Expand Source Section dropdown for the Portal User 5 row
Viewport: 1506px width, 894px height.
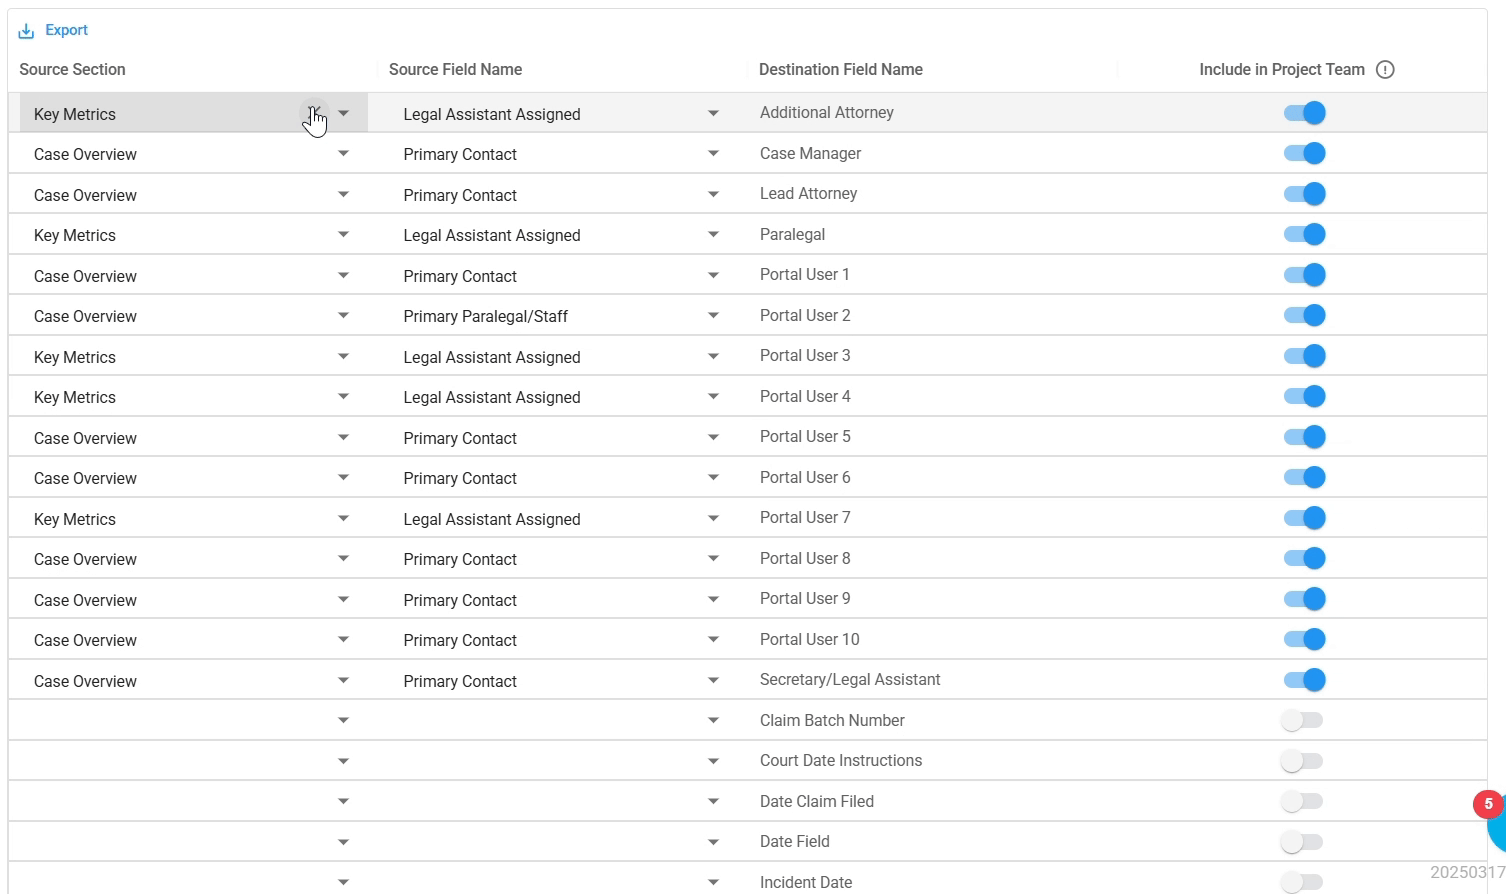(344, 437)
